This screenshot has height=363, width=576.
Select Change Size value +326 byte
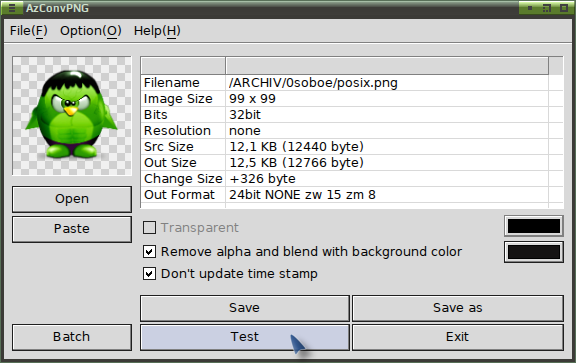pos(262,179)
